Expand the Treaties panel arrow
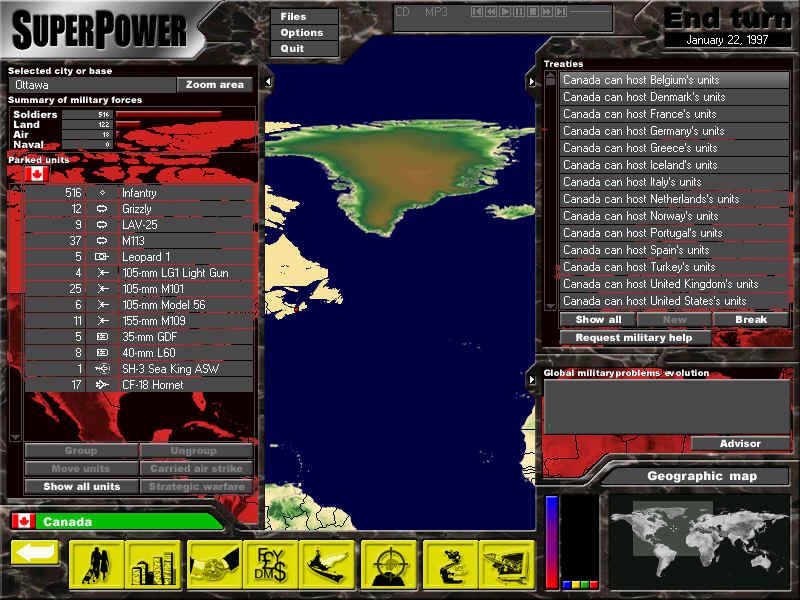This screenshot has height=600, width=800. (x=531, y=80)
